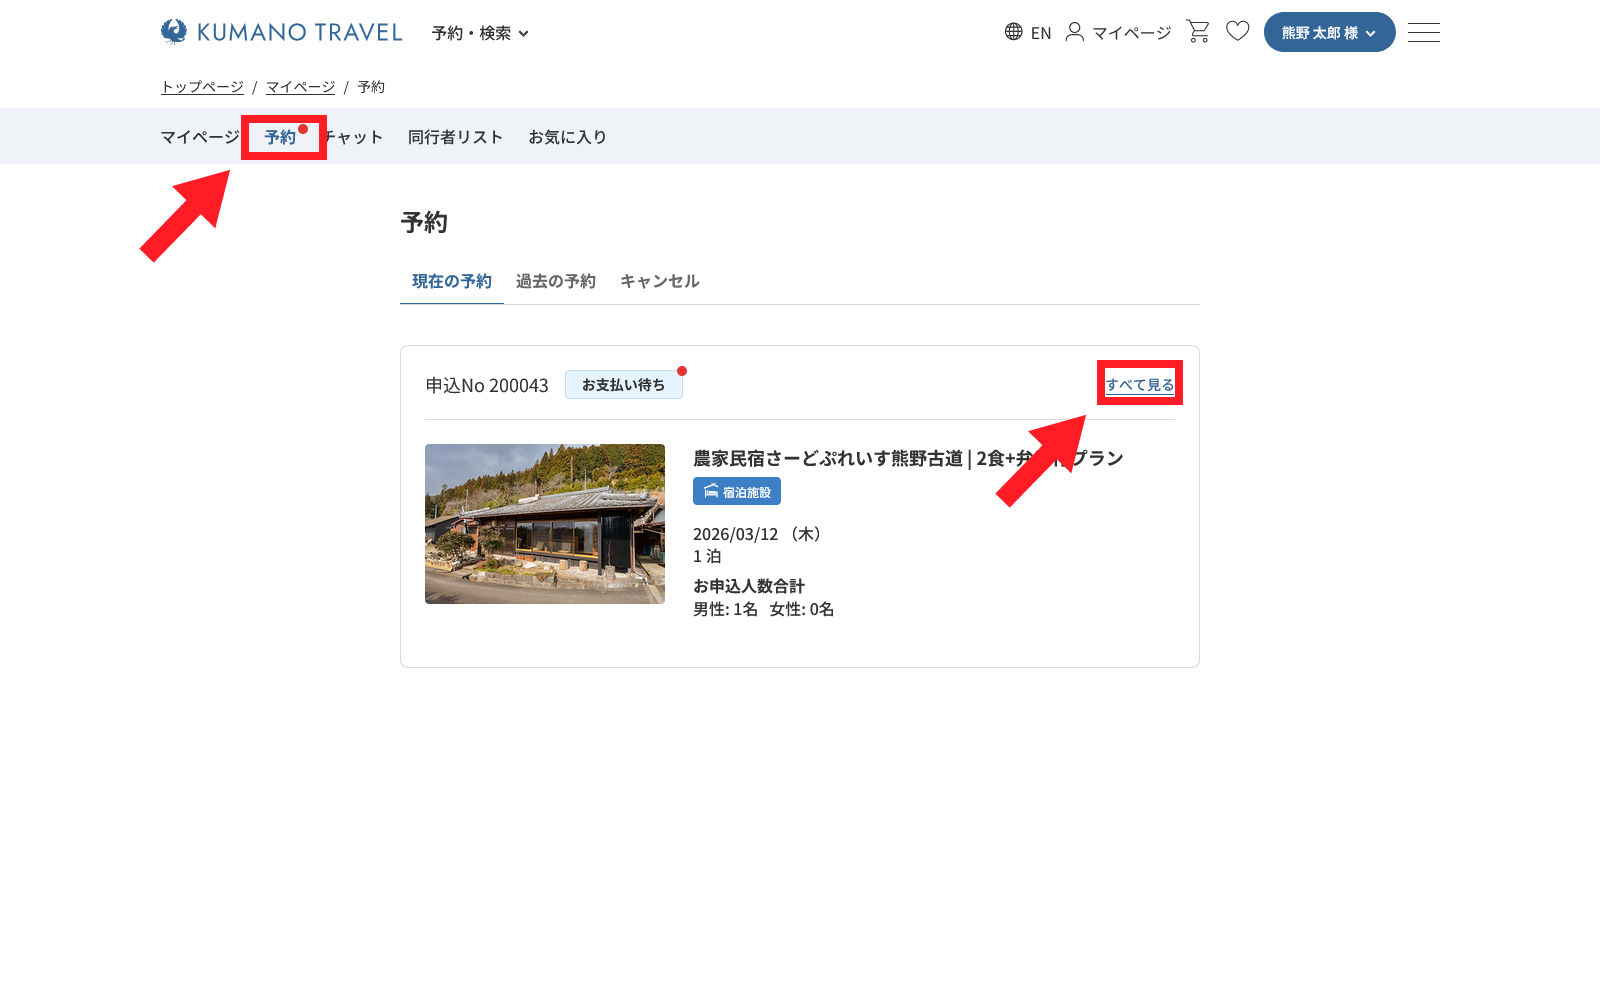Open お気に入り in the sub navigation
Image resolution: width=1600 pixels, height=1000 pixels.
pyautogui.click(x=567, y=137)
